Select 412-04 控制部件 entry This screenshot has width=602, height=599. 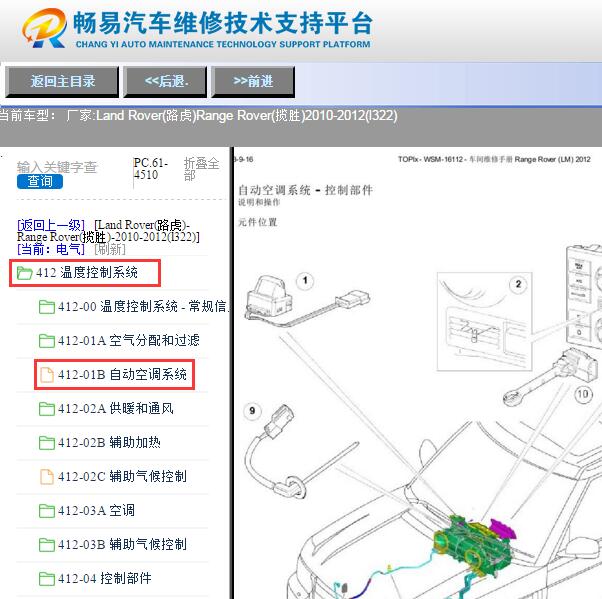click(x=105, y=578)
